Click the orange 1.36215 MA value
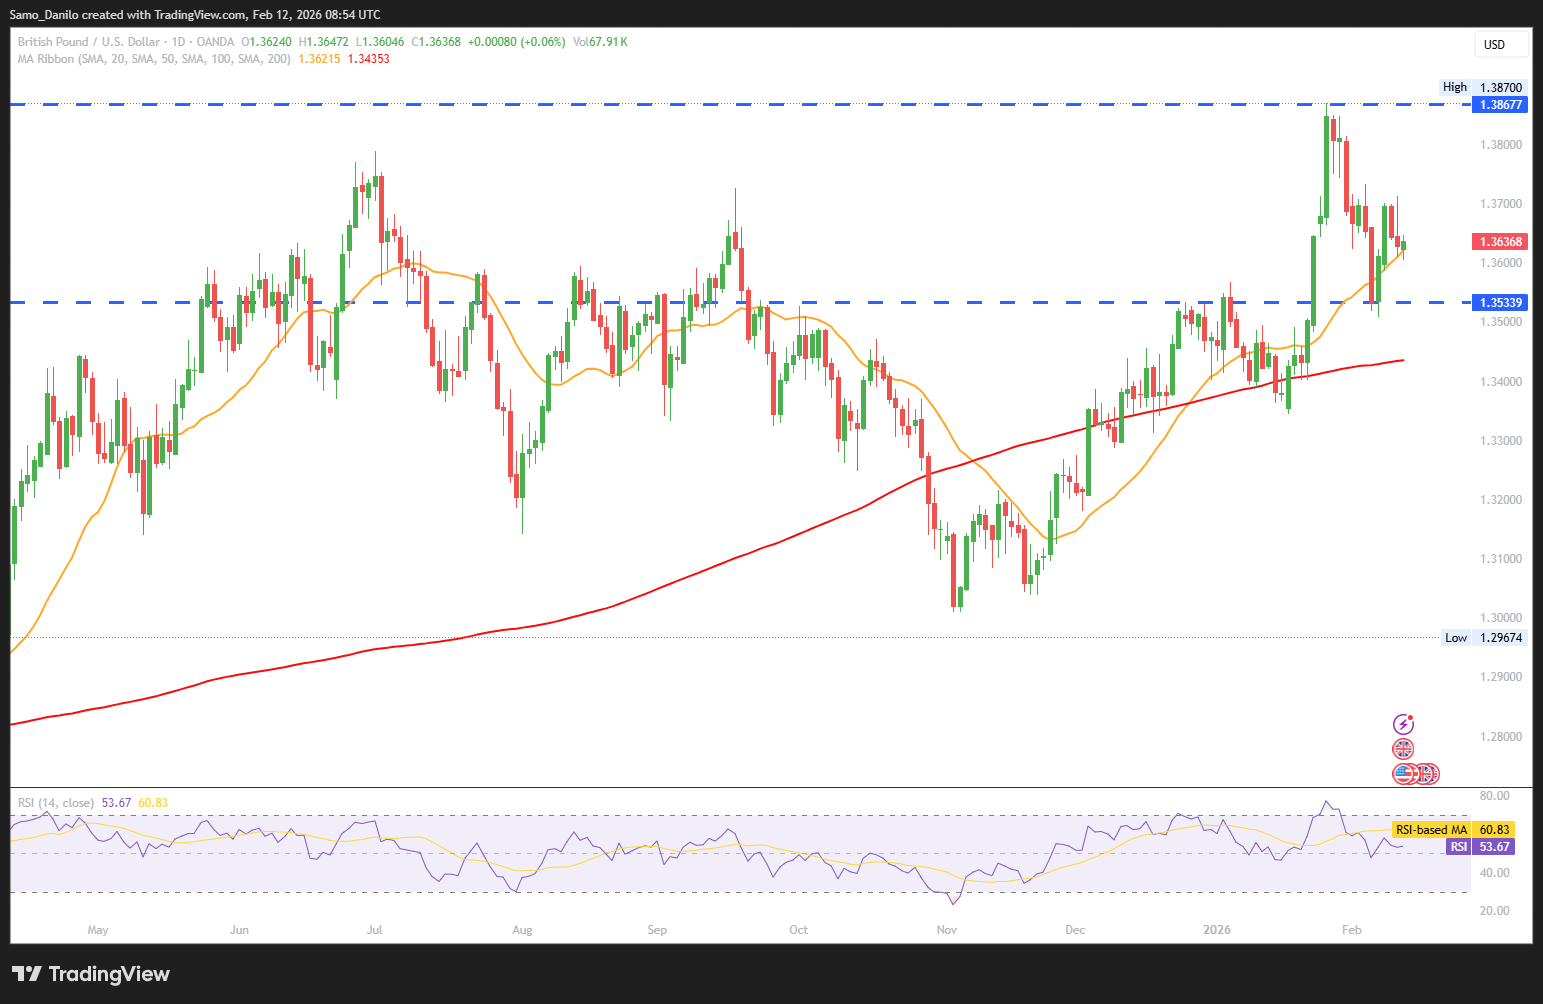 pyautogui.click(x=319, y=59)
